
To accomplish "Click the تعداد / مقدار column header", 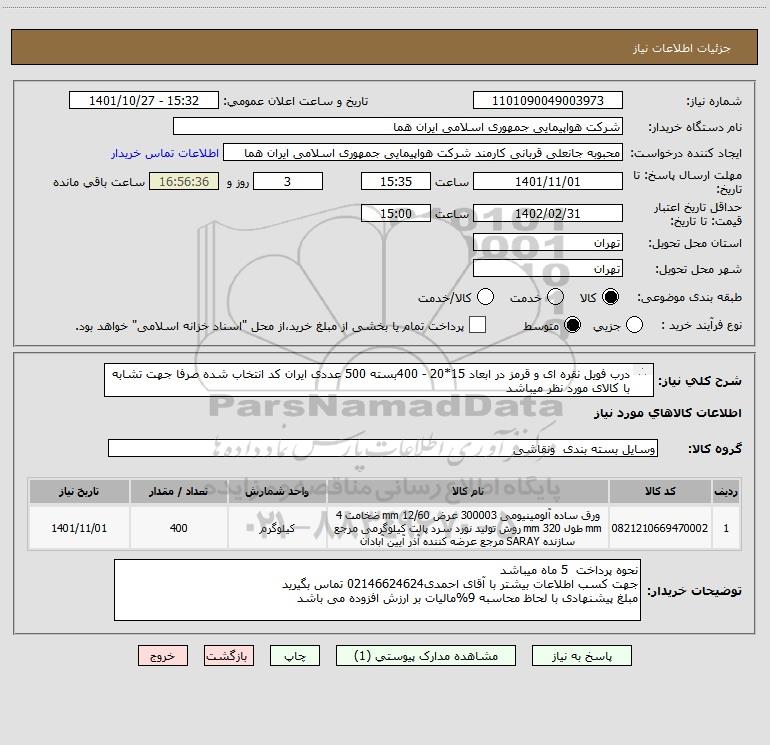I will [179, 491].
